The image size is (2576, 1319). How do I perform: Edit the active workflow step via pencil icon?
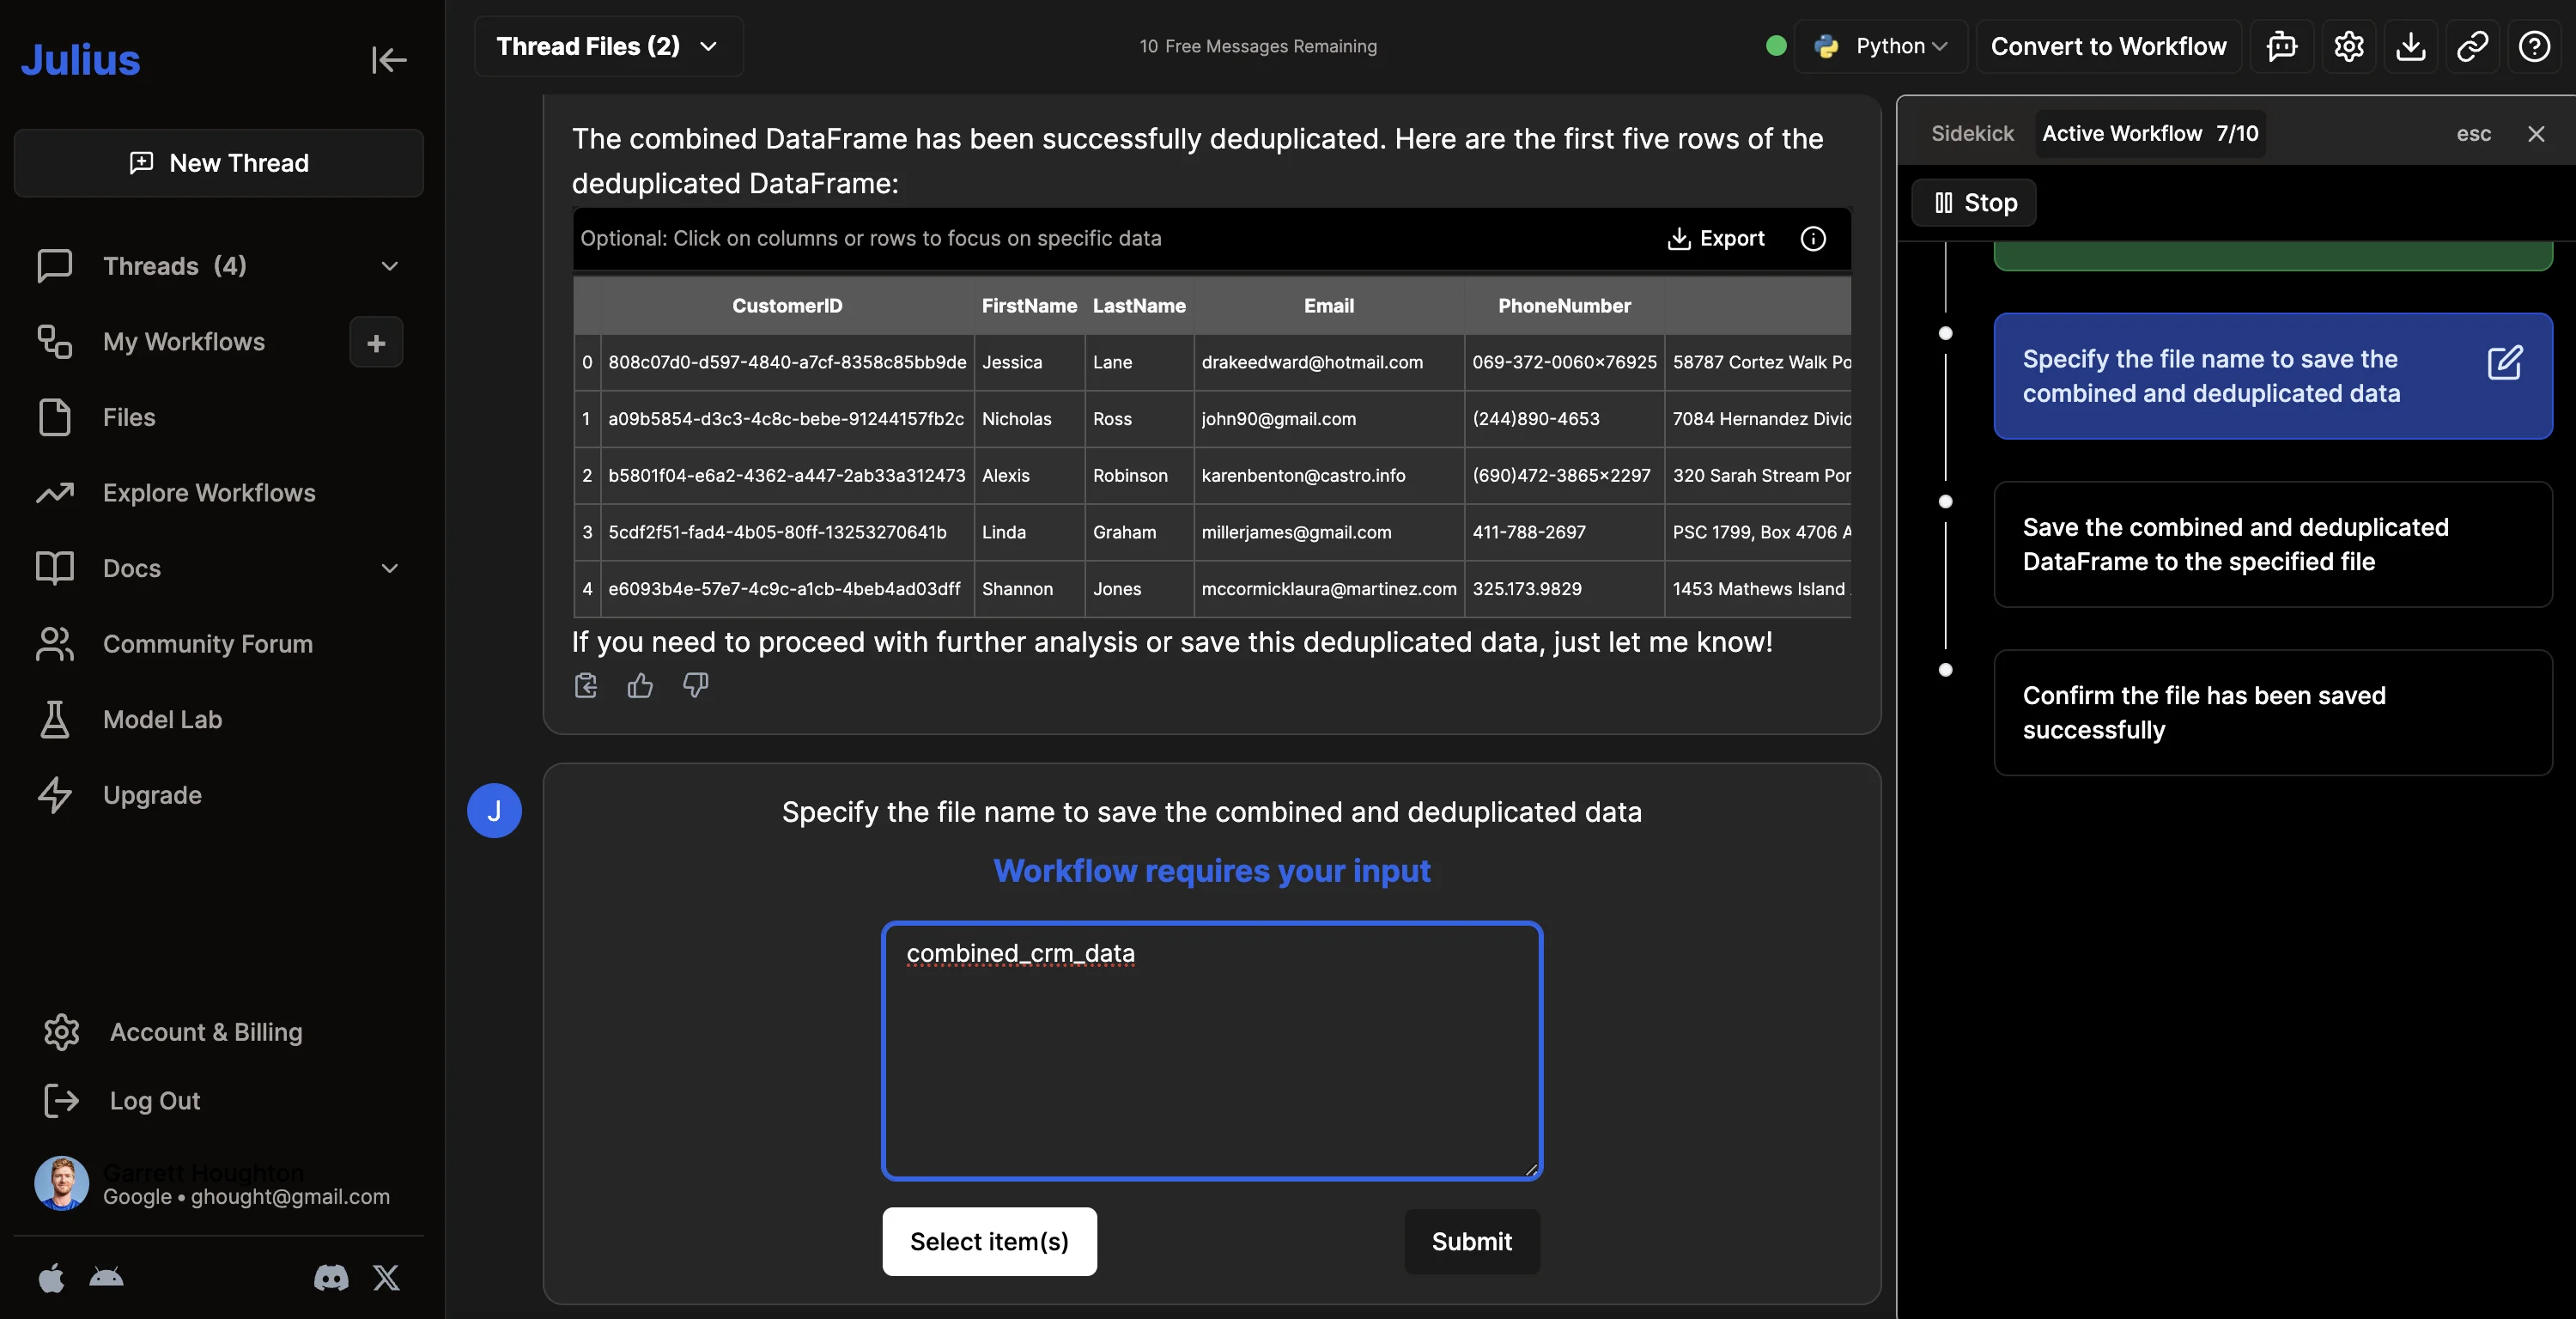coord(2505,363)
